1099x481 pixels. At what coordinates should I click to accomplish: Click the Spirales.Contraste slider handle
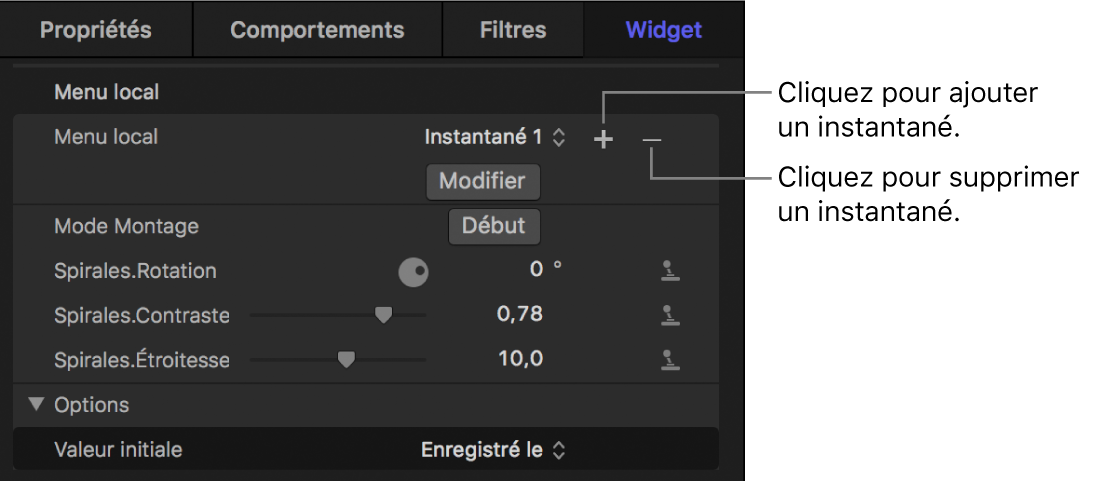[x=382, y=315]
